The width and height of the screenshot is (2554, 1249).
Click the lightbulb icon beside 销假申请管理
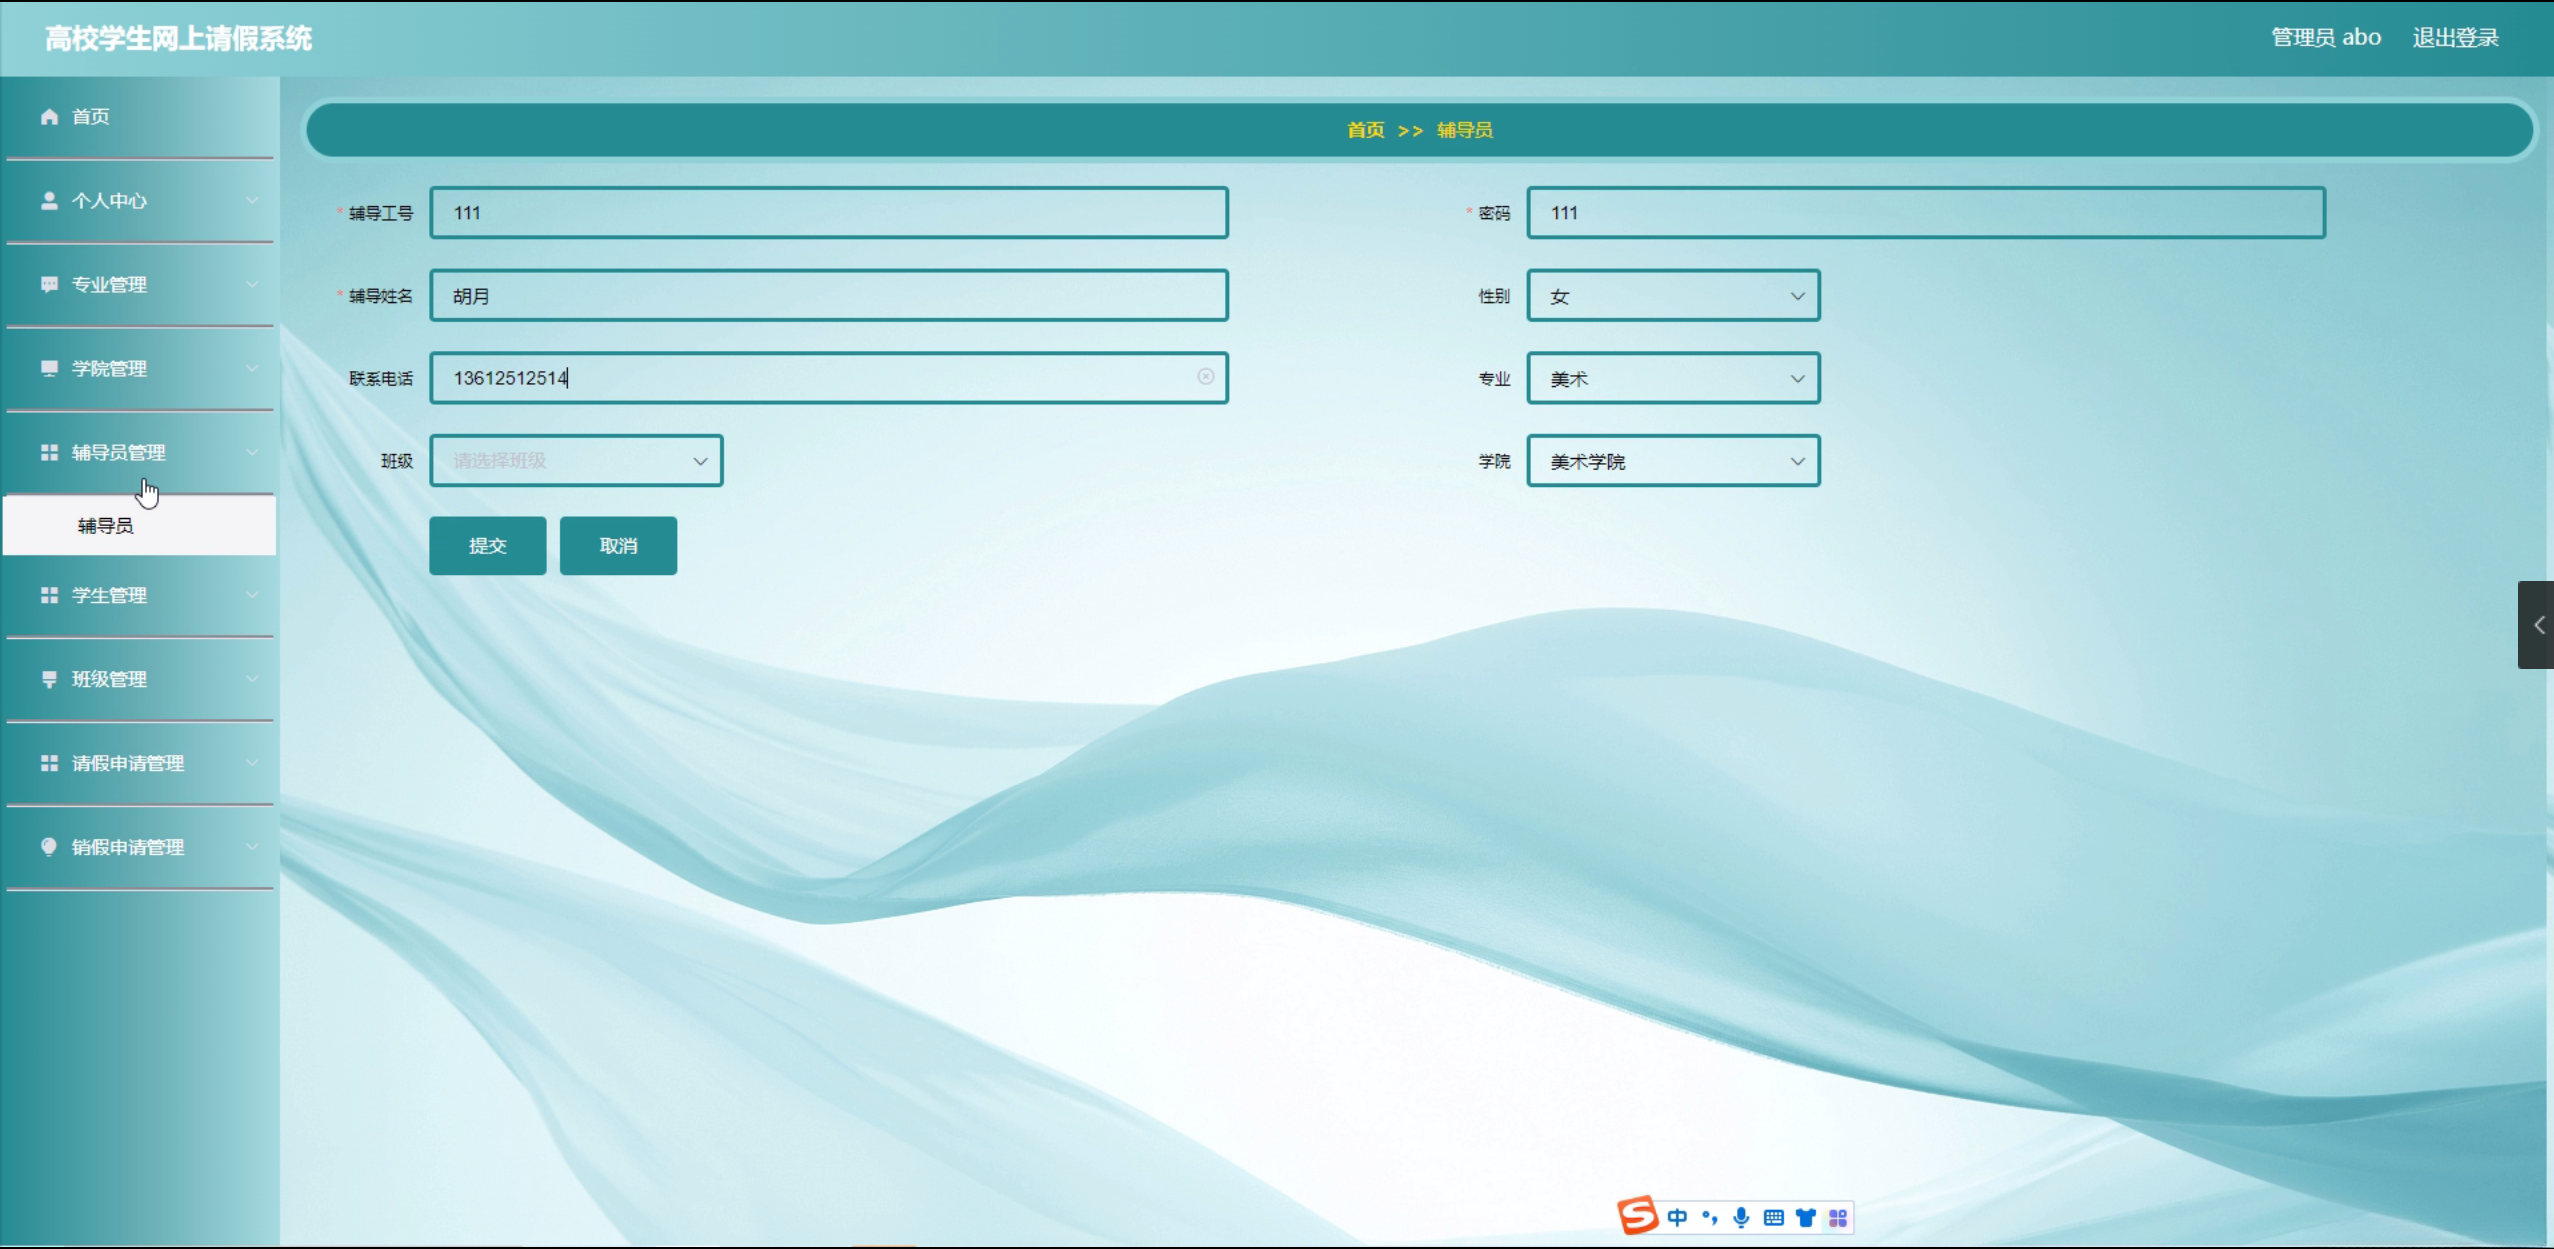(x=49, y=847)
